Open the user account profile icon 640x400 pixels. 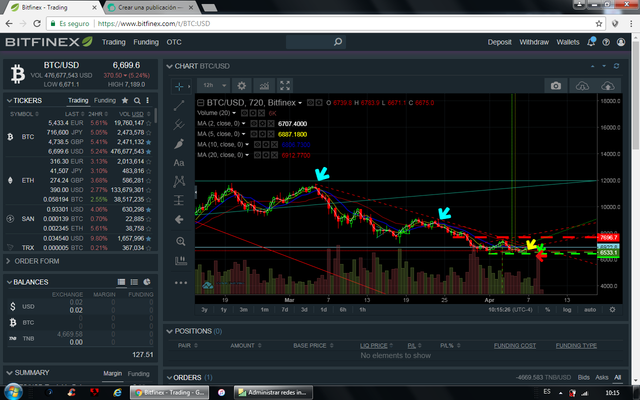click(x=621, y=42)
